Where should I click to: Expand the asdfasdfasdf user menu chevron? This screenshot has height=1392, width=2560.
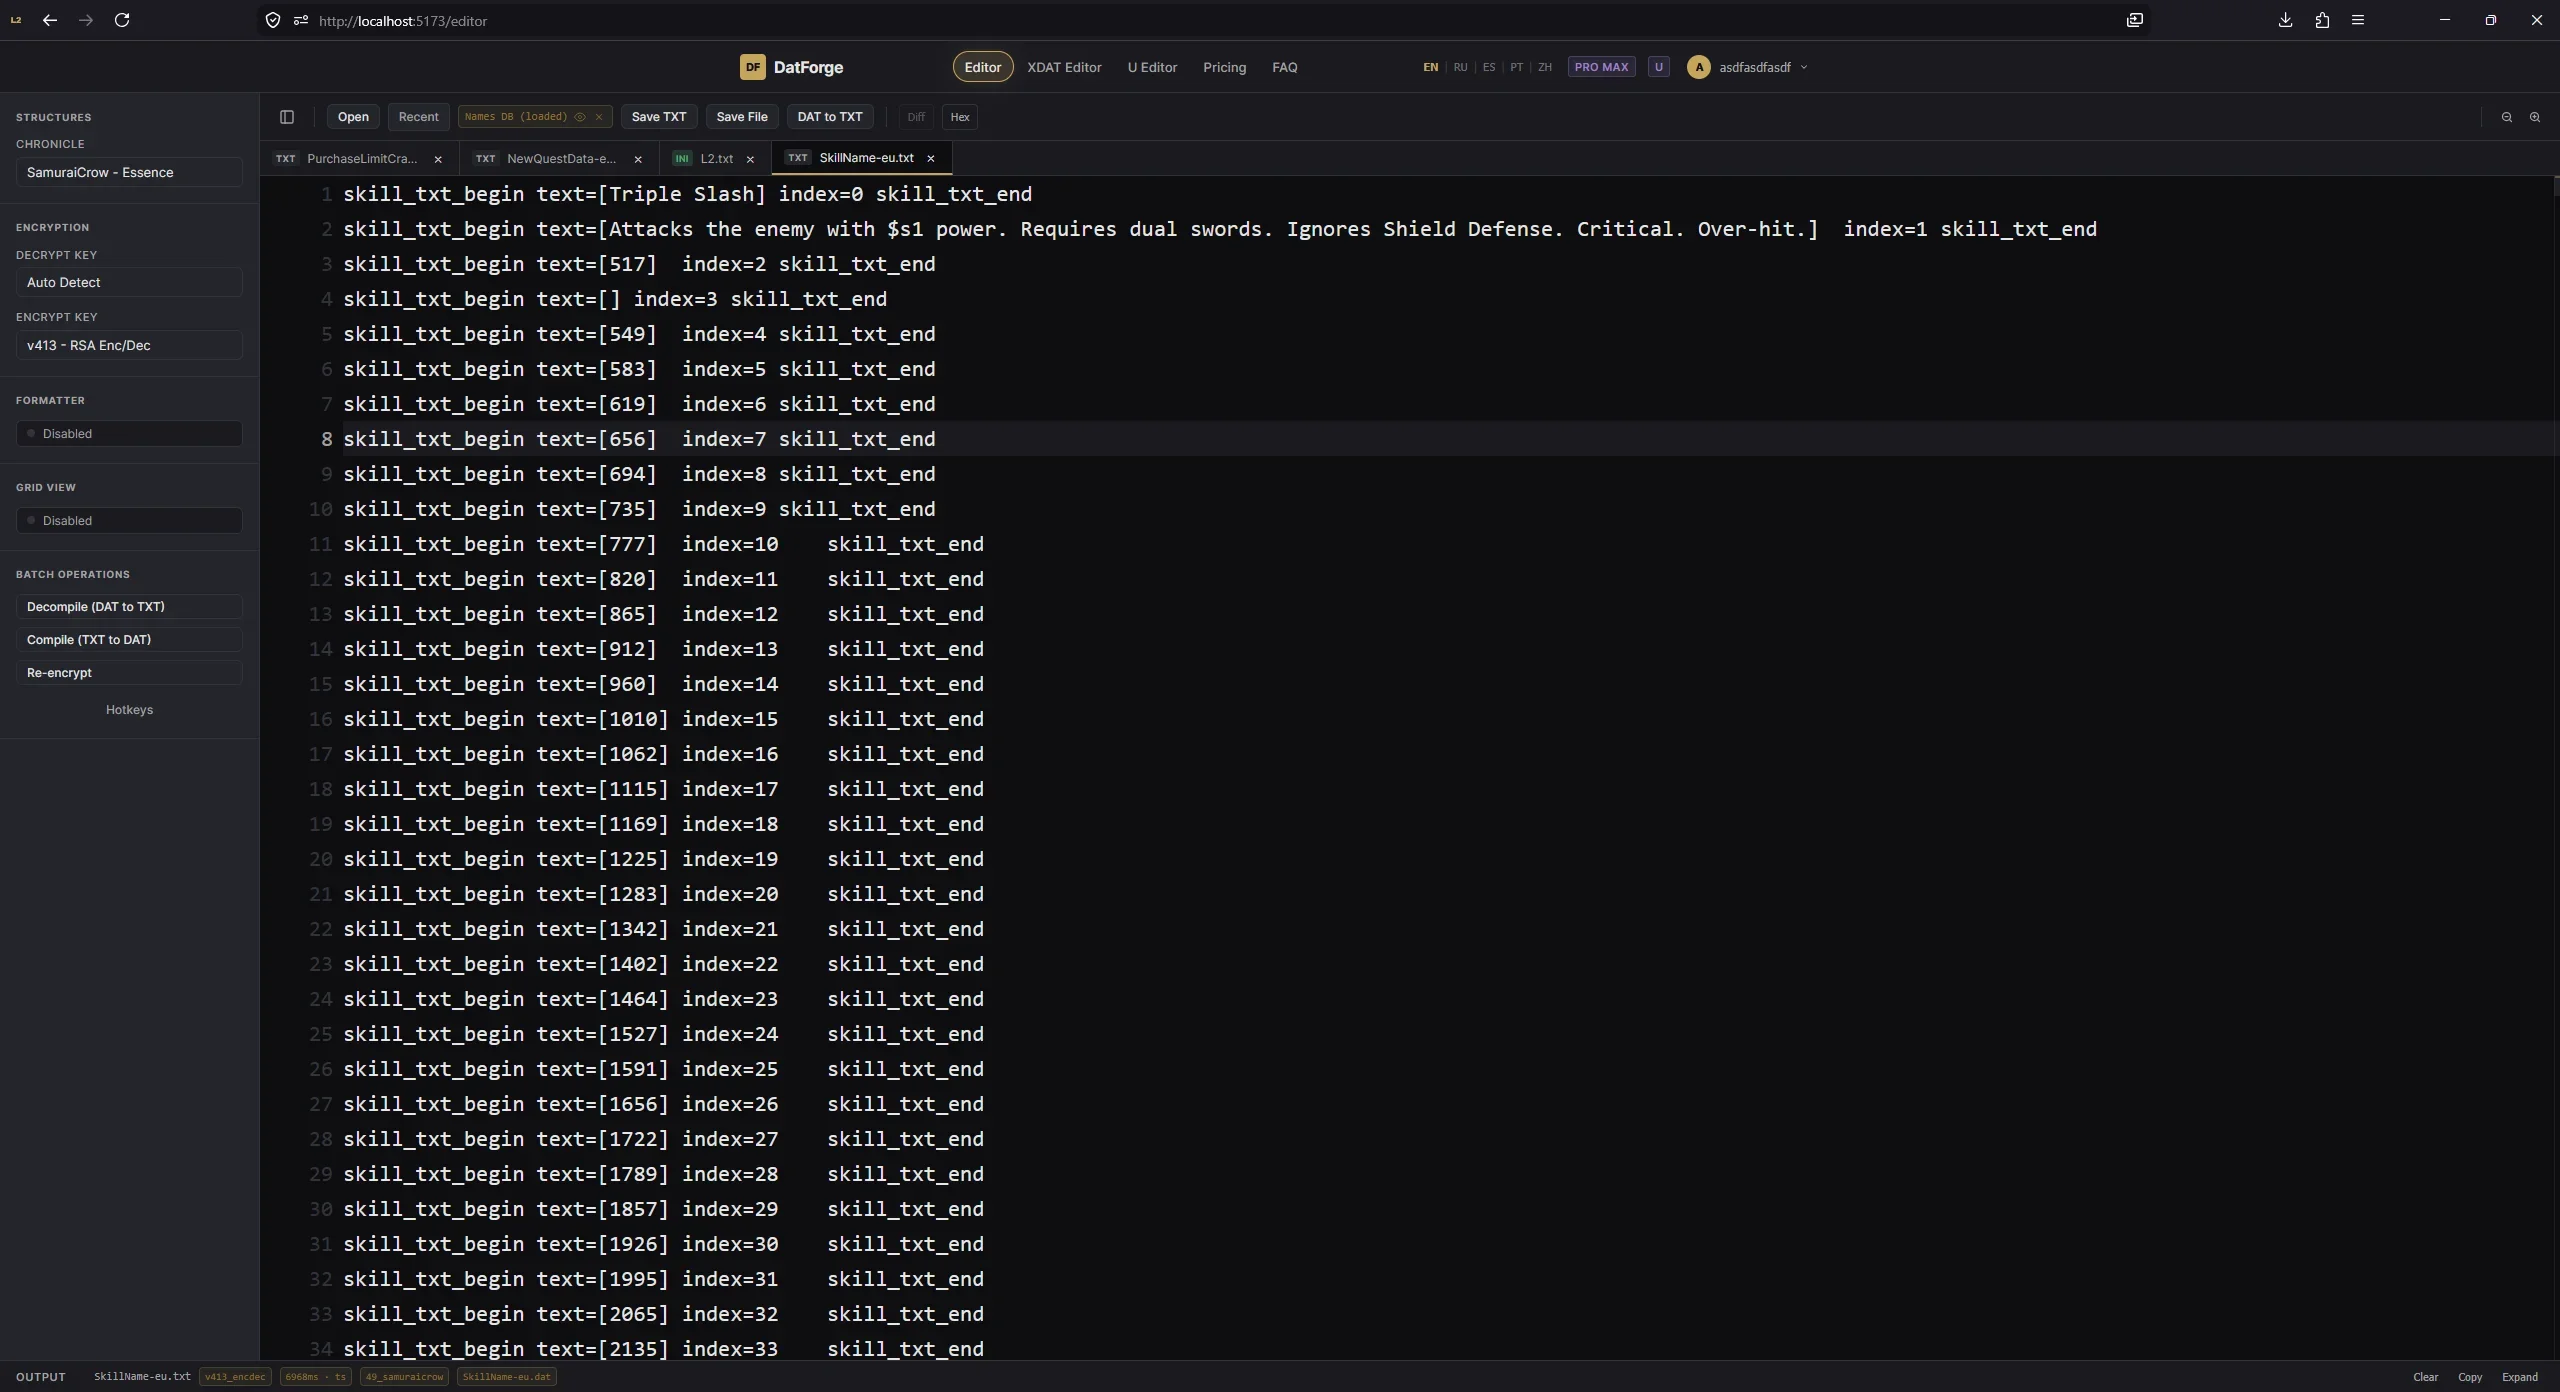pos(1804,67)
